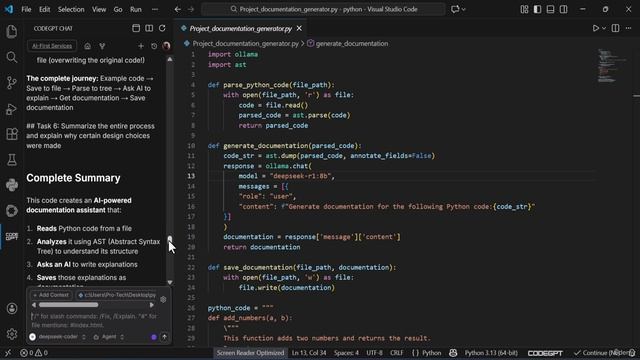Image resolution: width=640 pixels, height=360 pixels.
Task: Open the Agent mode selector
Action: [109, 337]
